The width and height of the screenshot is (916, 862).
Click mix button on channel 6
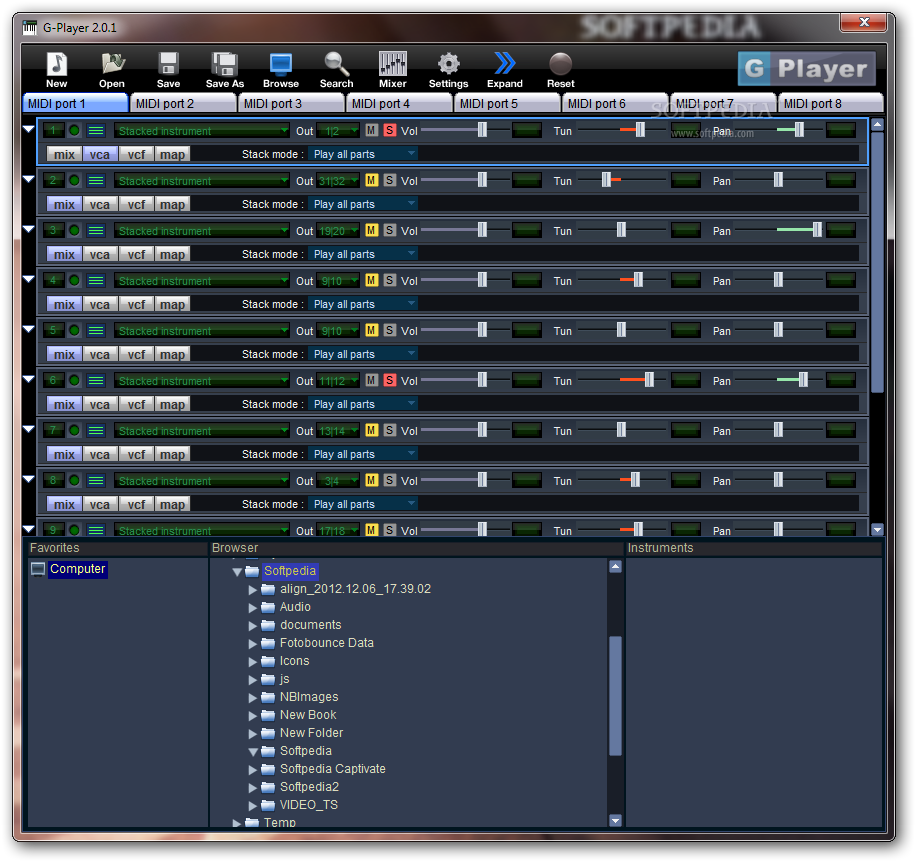(64, 404)
